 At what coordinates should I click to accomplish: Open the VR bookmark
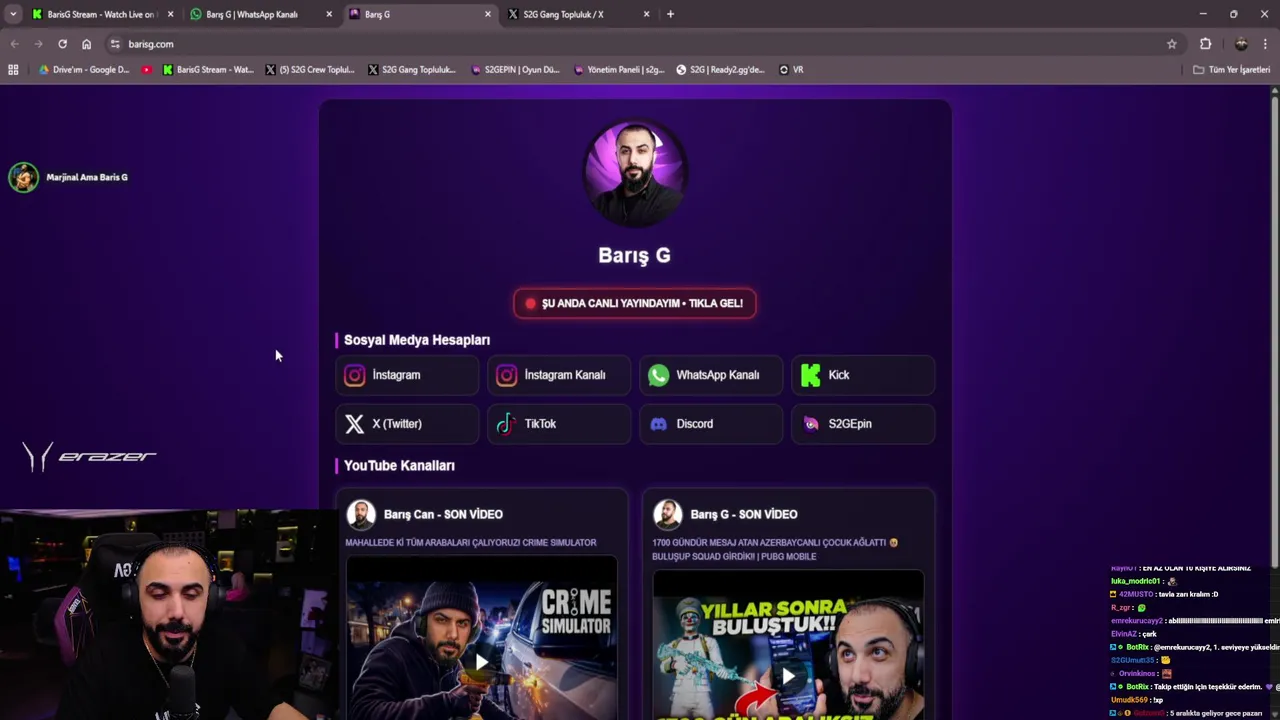click(791, 70)
